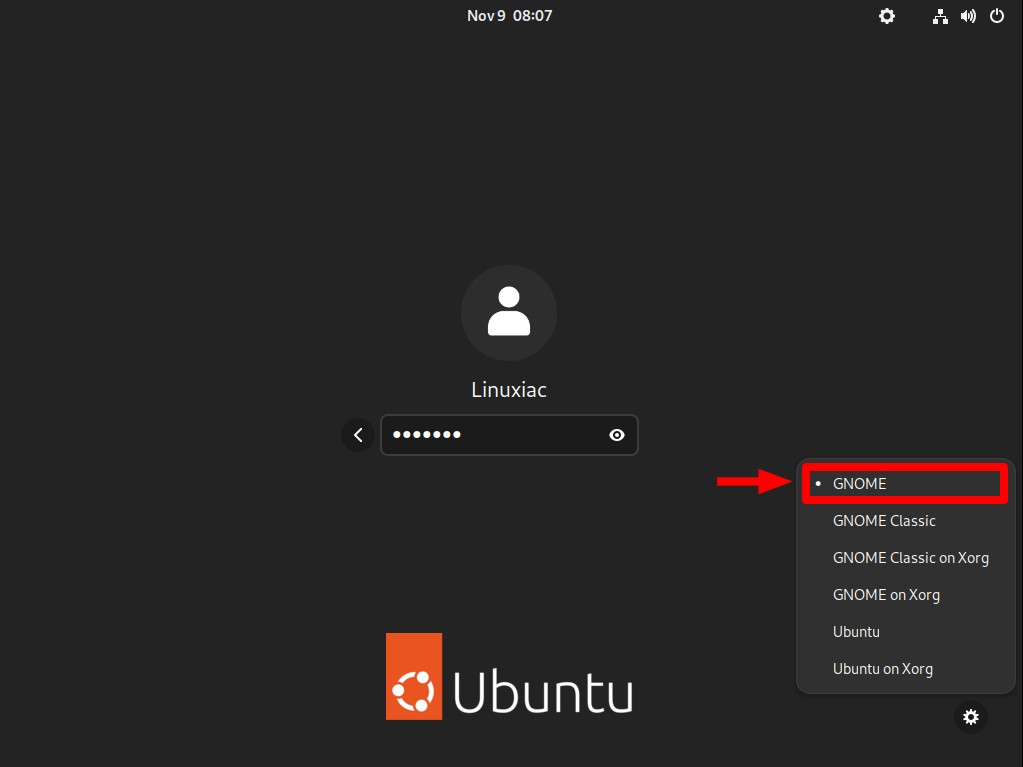Open the session chooser gear at bottom right
The width and height of the screenshot is (1023, 767).
[x=971, y=717]
